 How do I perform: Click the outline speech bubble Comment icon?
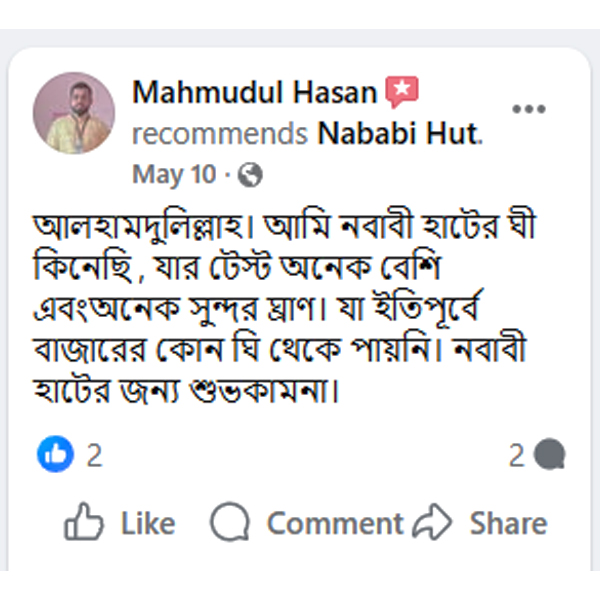tap(229, 522)
